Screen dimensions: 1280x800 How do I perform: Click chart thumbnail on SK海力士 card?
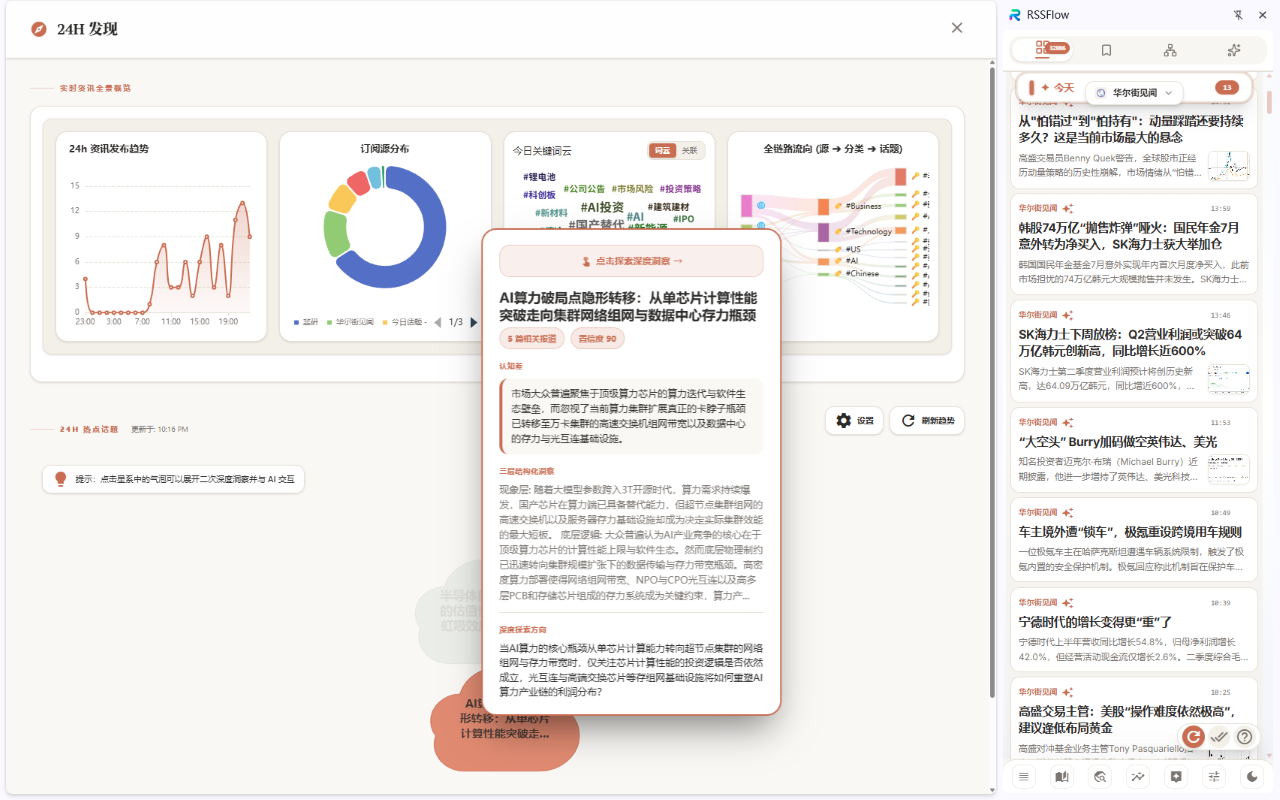point(1228,378)
